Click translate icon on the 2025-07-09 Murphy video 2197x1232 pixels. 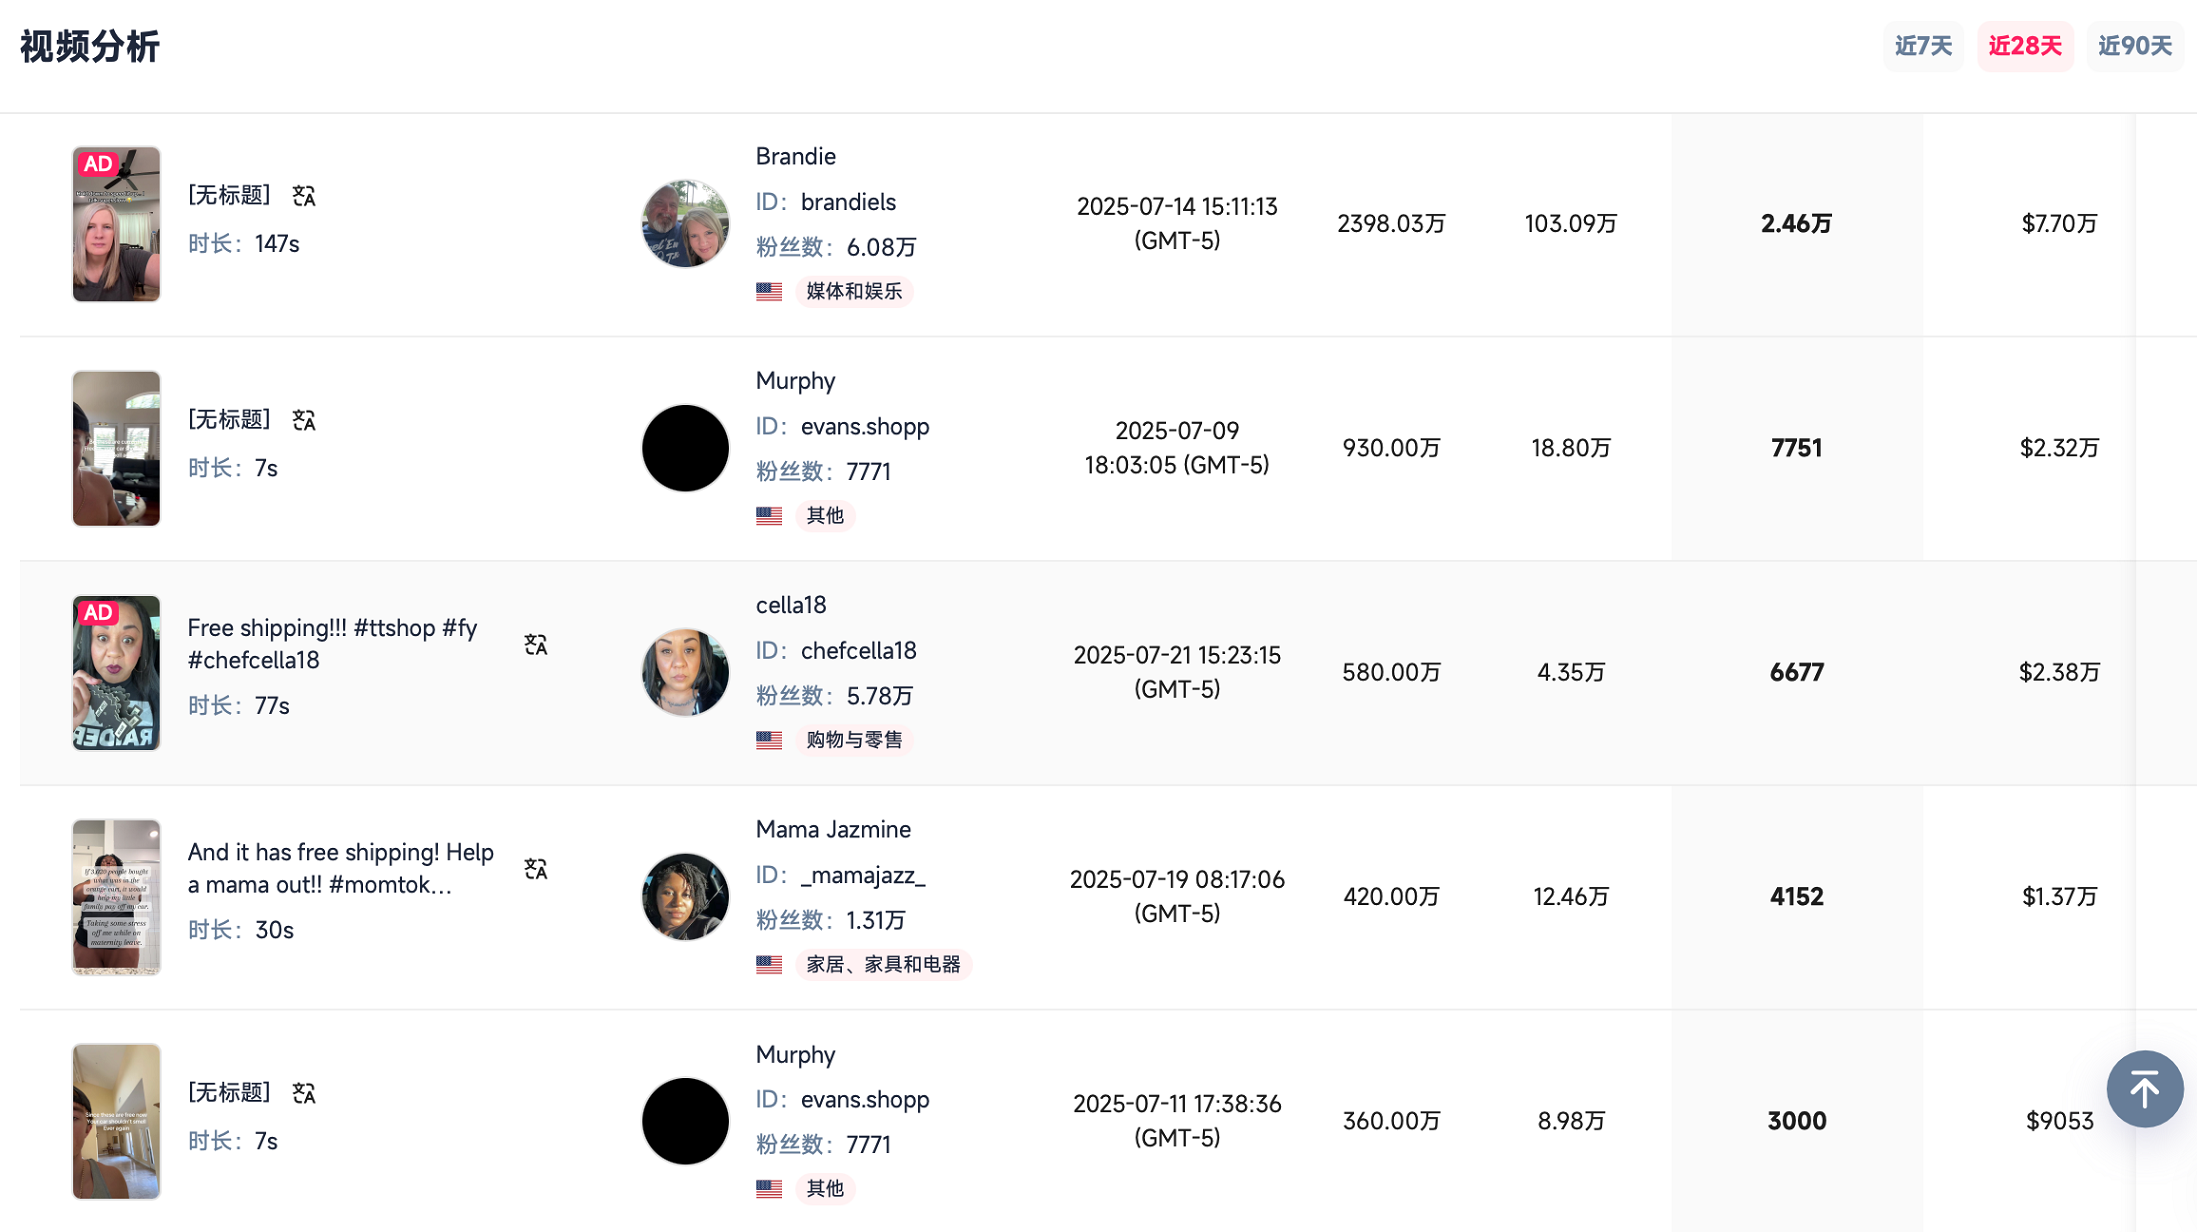[x=304, y=420]
